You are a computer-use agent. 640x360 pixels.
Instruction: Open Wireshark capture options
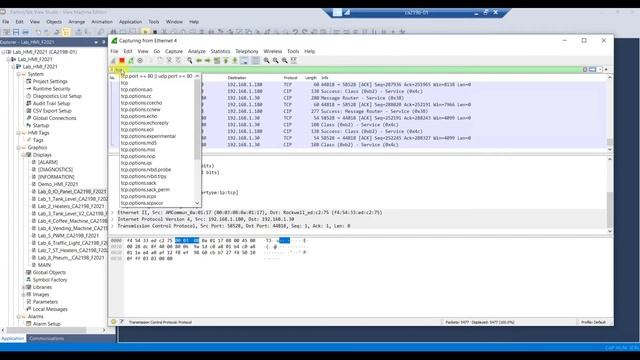point(140,60)
